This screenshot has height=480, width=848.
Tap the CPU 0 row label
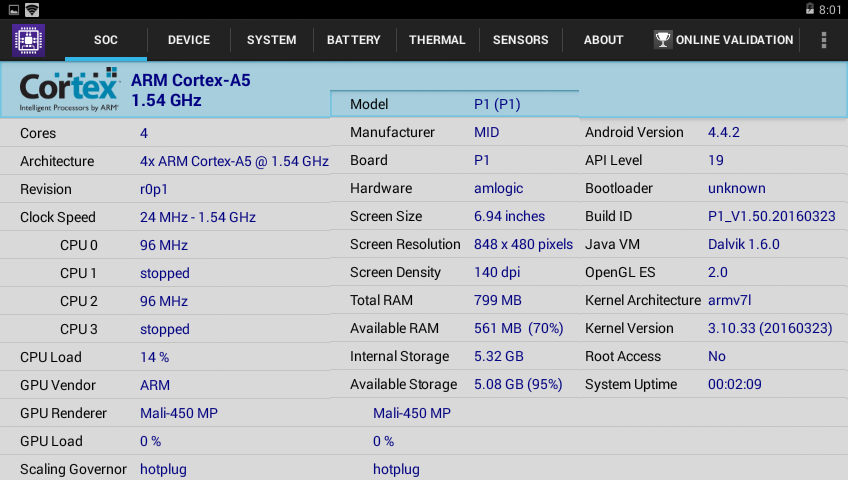click(x=79, y=245)
